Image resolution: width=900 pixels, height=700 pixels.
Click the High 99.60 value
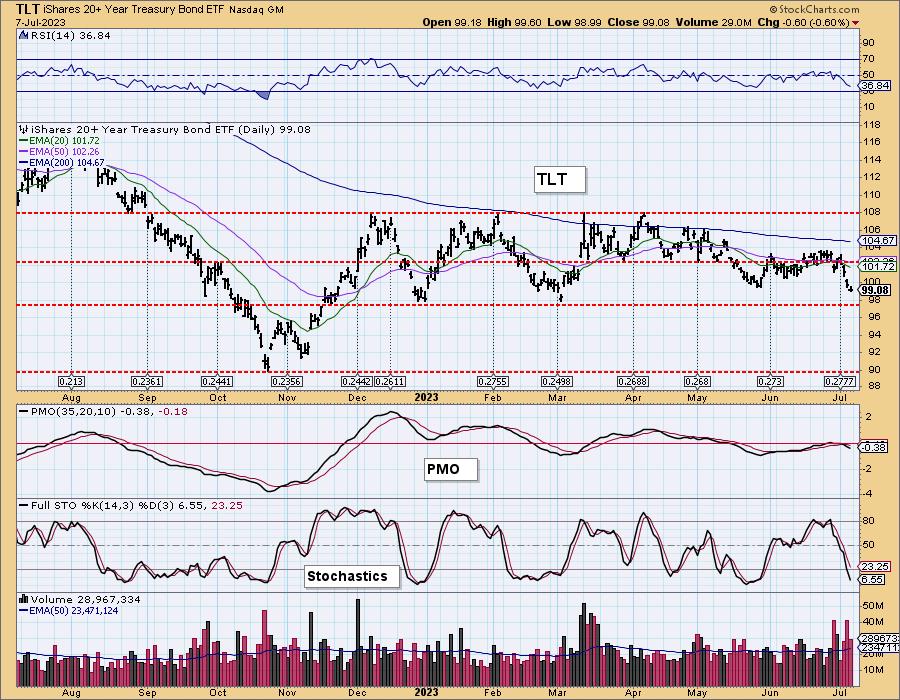click(x=514, y=22)
